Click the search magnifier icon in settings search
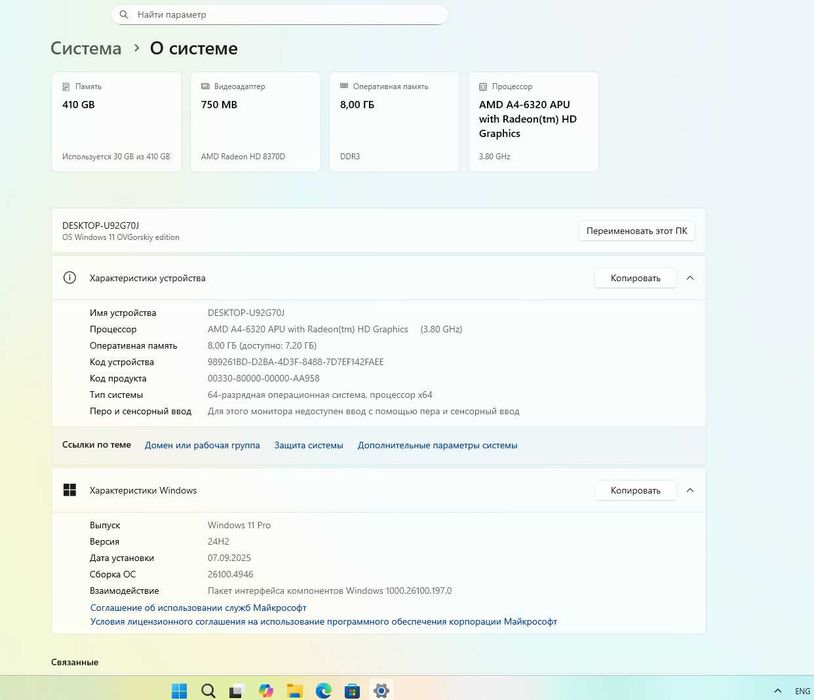 tap(124, 15)
